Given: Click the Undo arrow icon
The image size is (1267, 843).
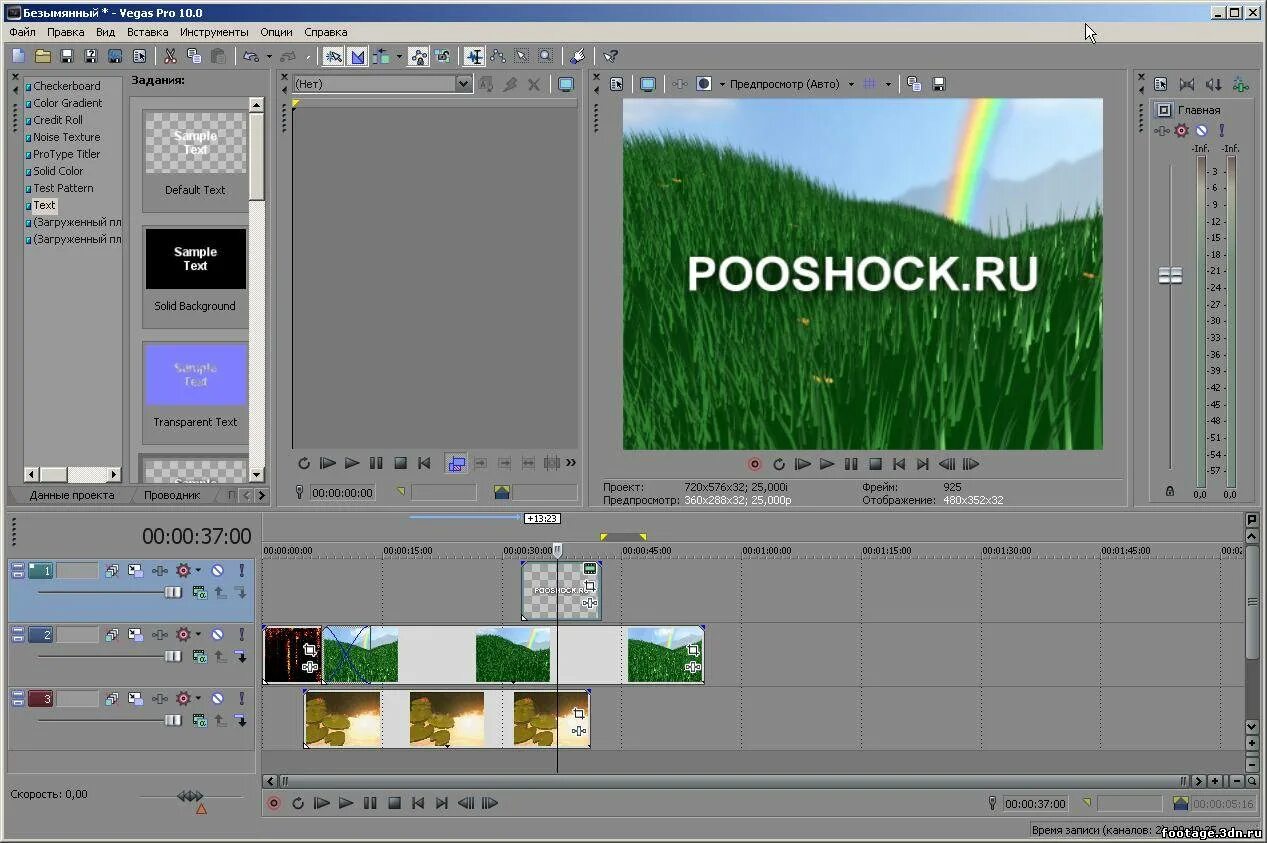Looking at the screenshot, I should click(x=251, y=56).
